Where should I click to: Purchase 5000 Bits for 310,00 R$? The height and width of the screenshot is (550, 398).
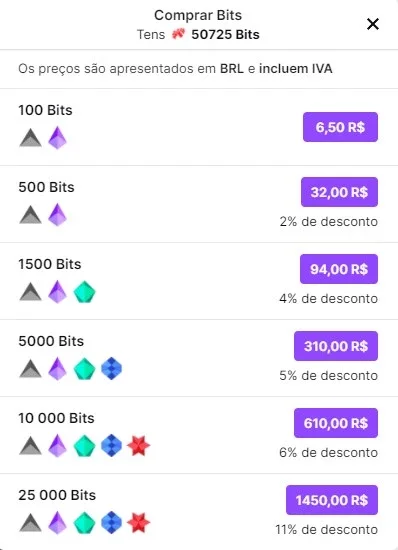336,346
